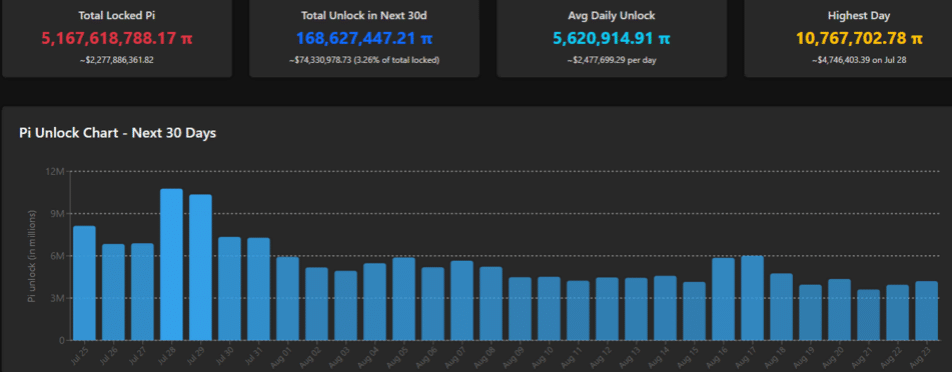Click the Total Locked Pi card heading
Viewport: 952px width, 372px height.
pos(117,15)
